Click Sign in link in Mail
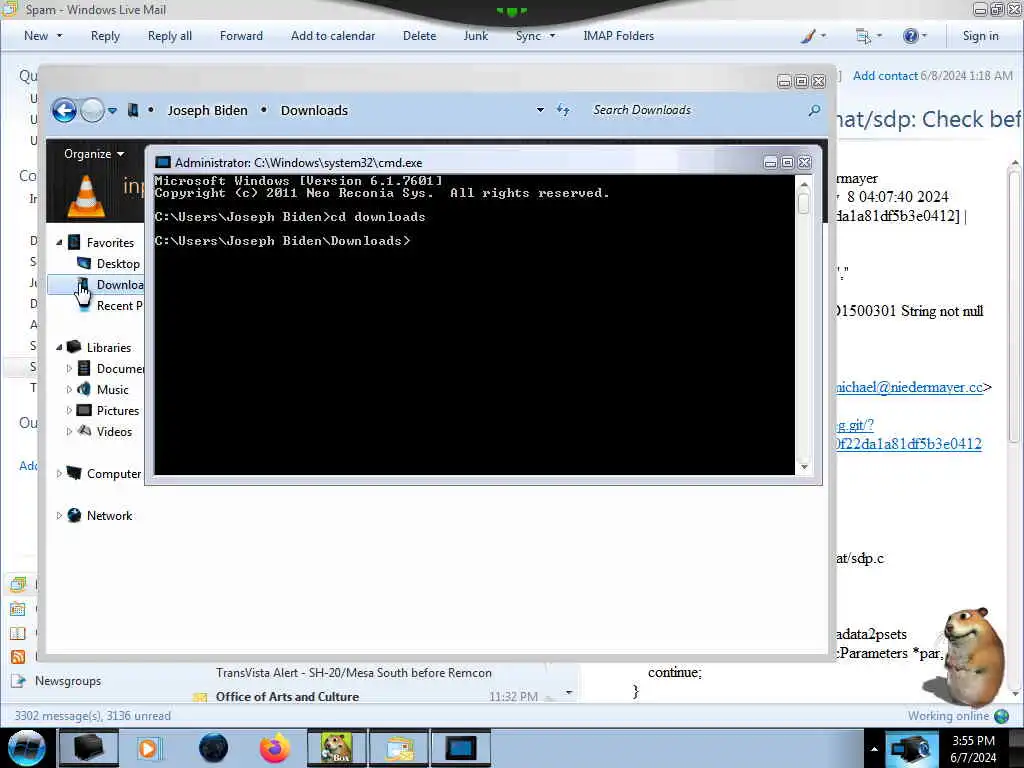Viewport: 1024px width, 768px height. 980,36
